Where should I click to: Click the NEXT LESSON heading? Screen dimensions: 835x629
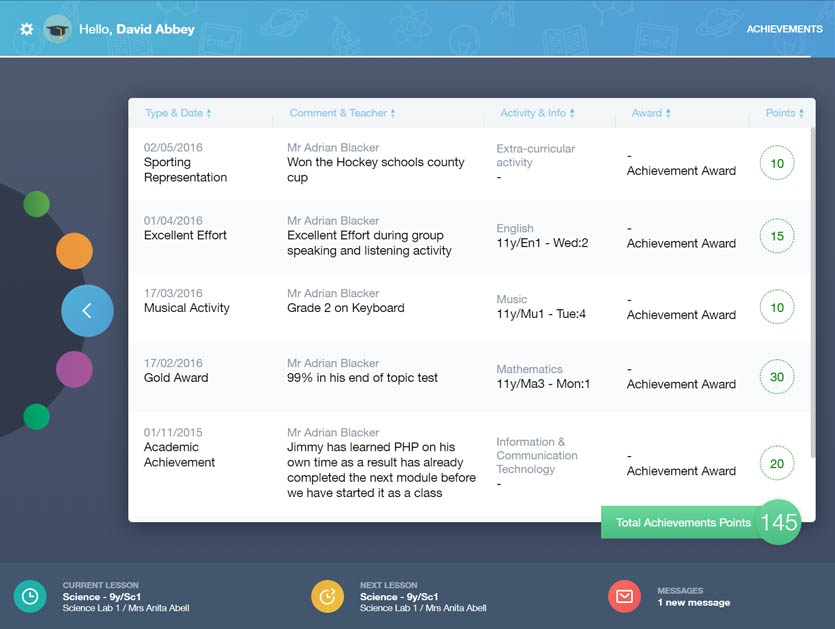[388, 585]
